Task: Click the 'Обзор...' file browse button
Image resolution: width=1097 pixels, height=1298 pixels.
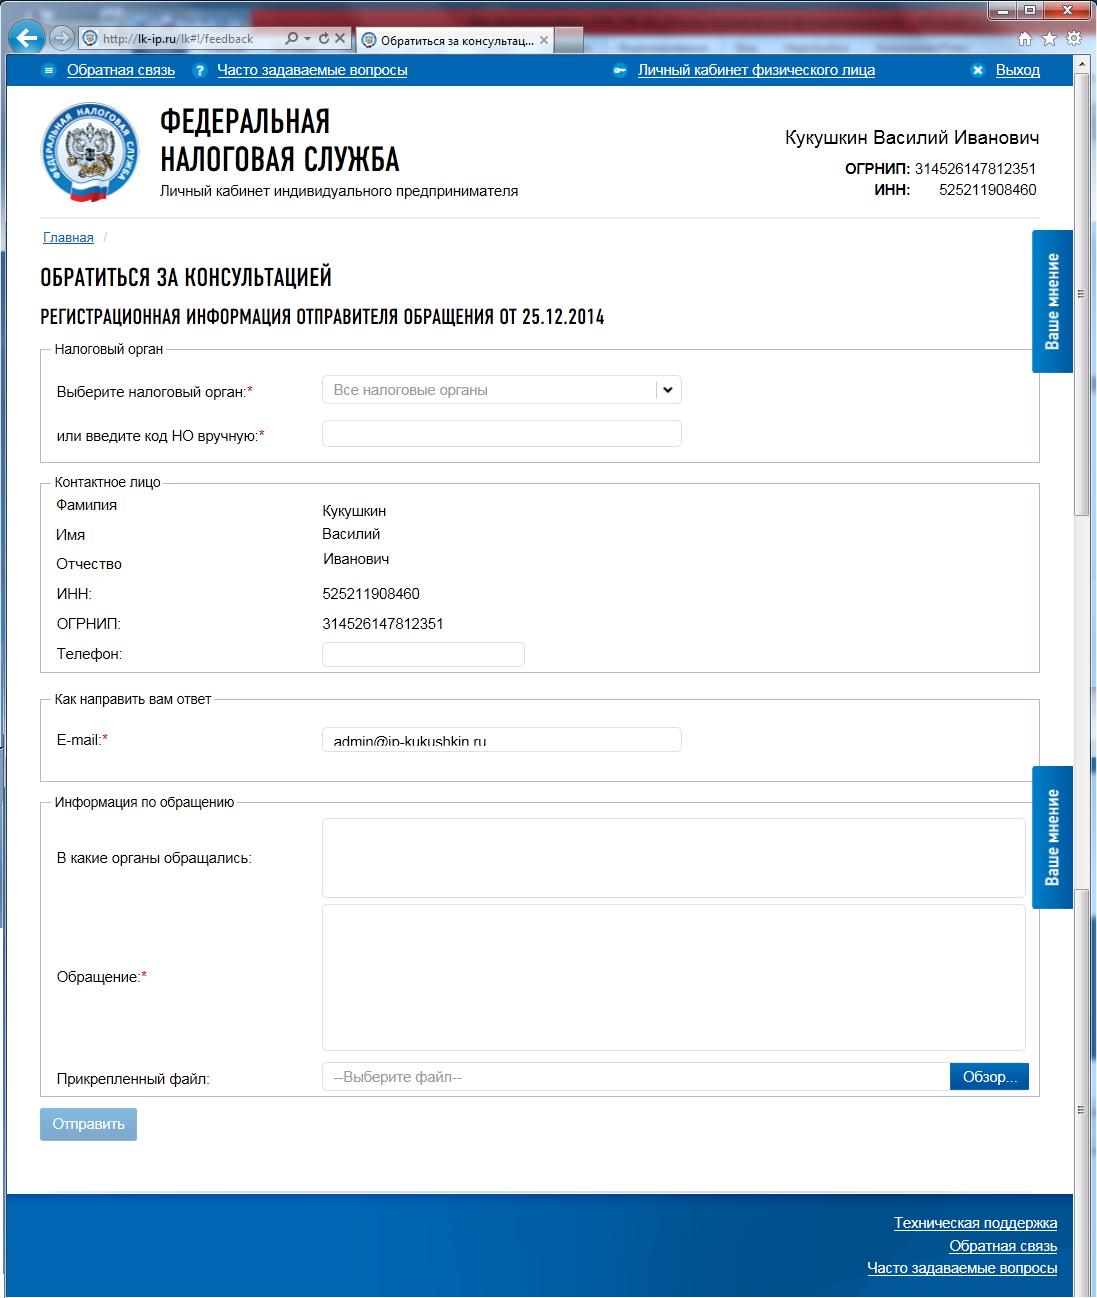Action: (x=989, y=1076)
